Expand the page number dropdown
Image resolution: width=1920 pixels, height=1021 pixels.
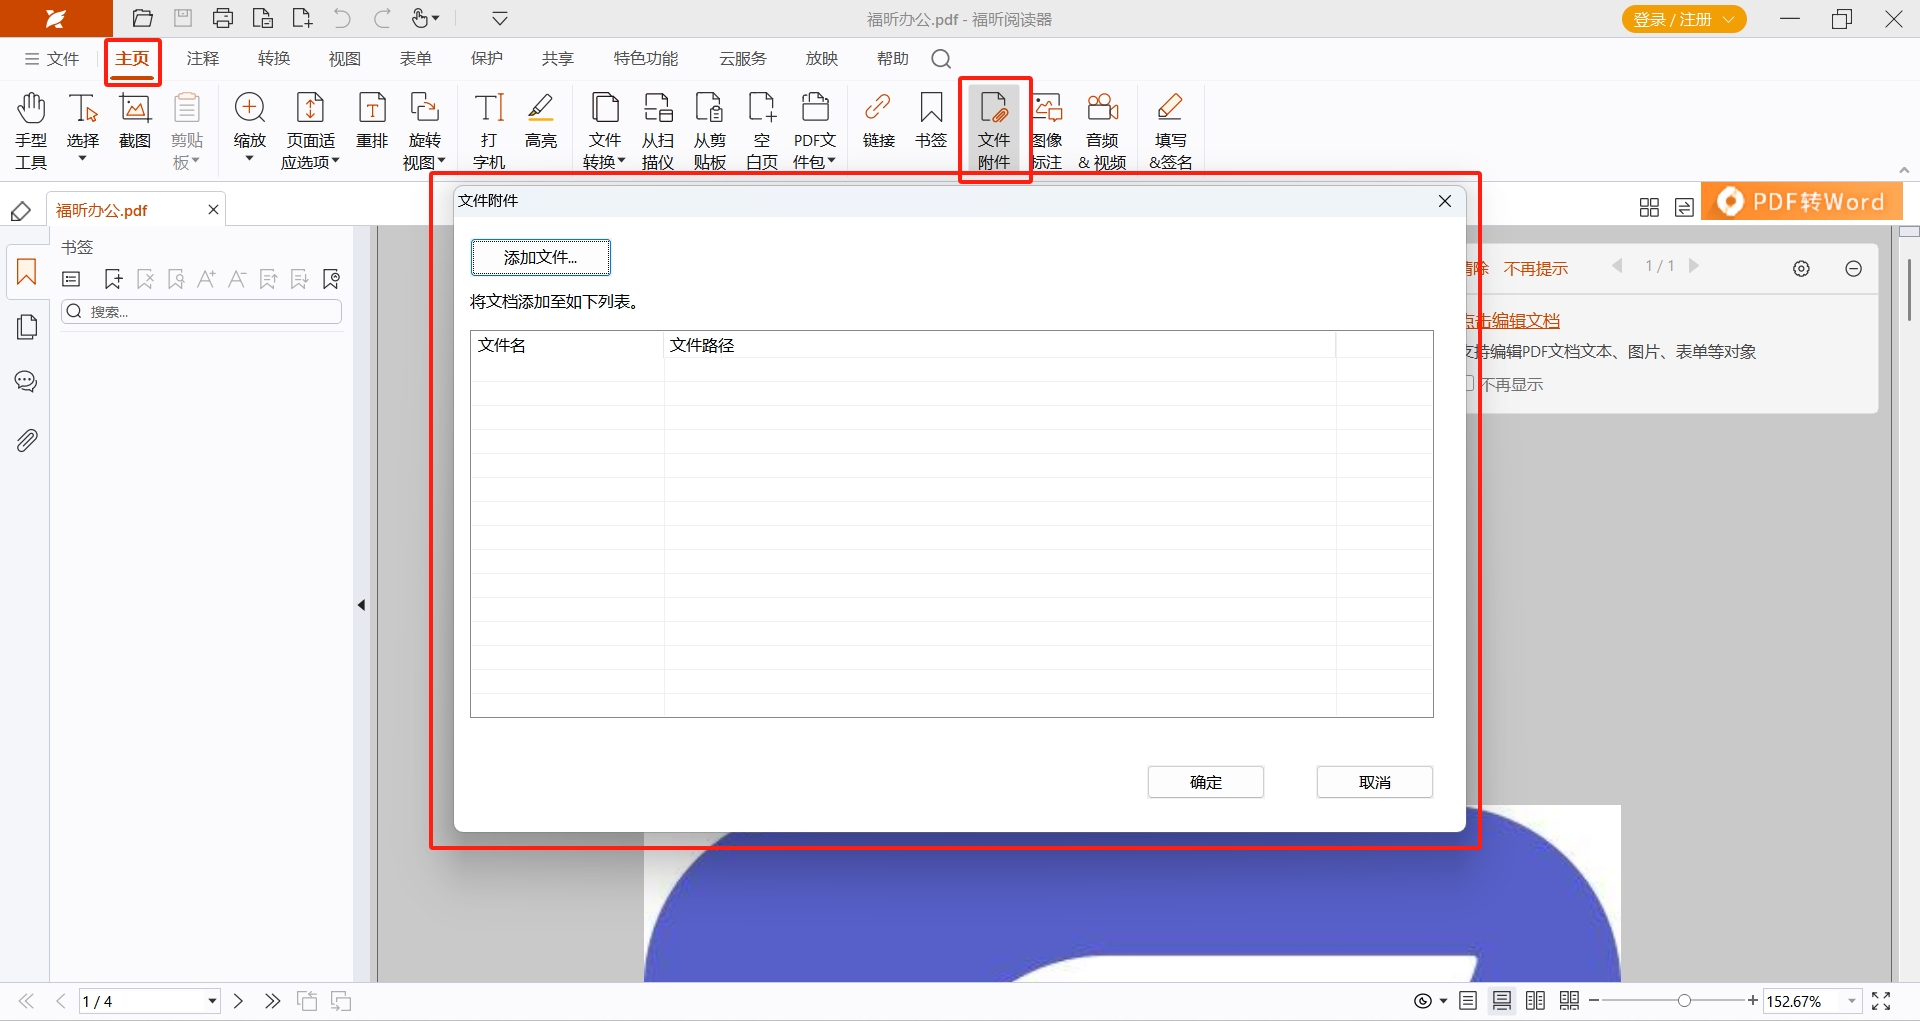coord(212,1001)
